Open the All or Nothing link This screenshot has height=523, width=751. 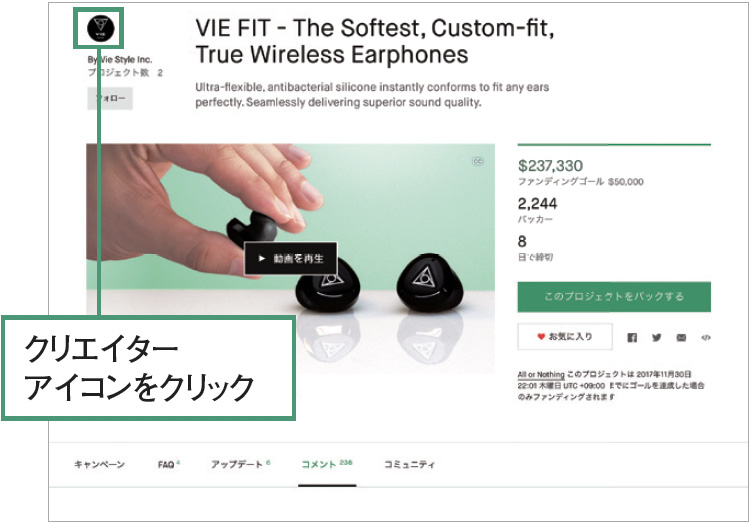(x=541, y=374)
